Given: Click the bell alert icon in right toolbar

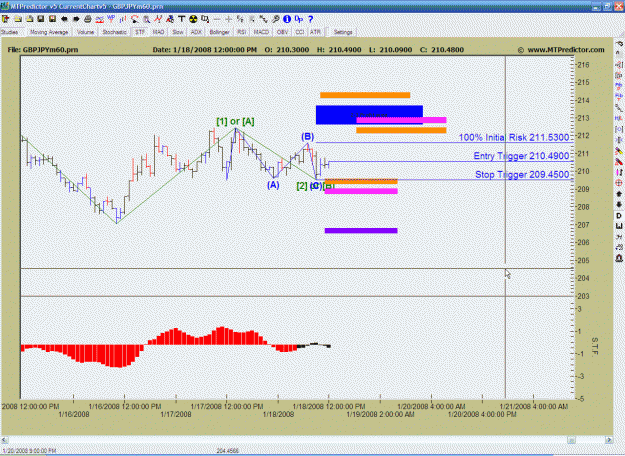Looking at the screenshot, I should point(619,258).
